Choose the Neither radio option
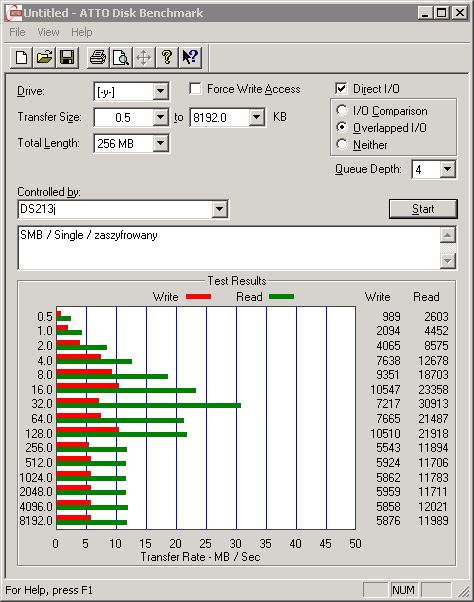Image resolution: width=474 pixels, height=602 pixels. [342, 144]
